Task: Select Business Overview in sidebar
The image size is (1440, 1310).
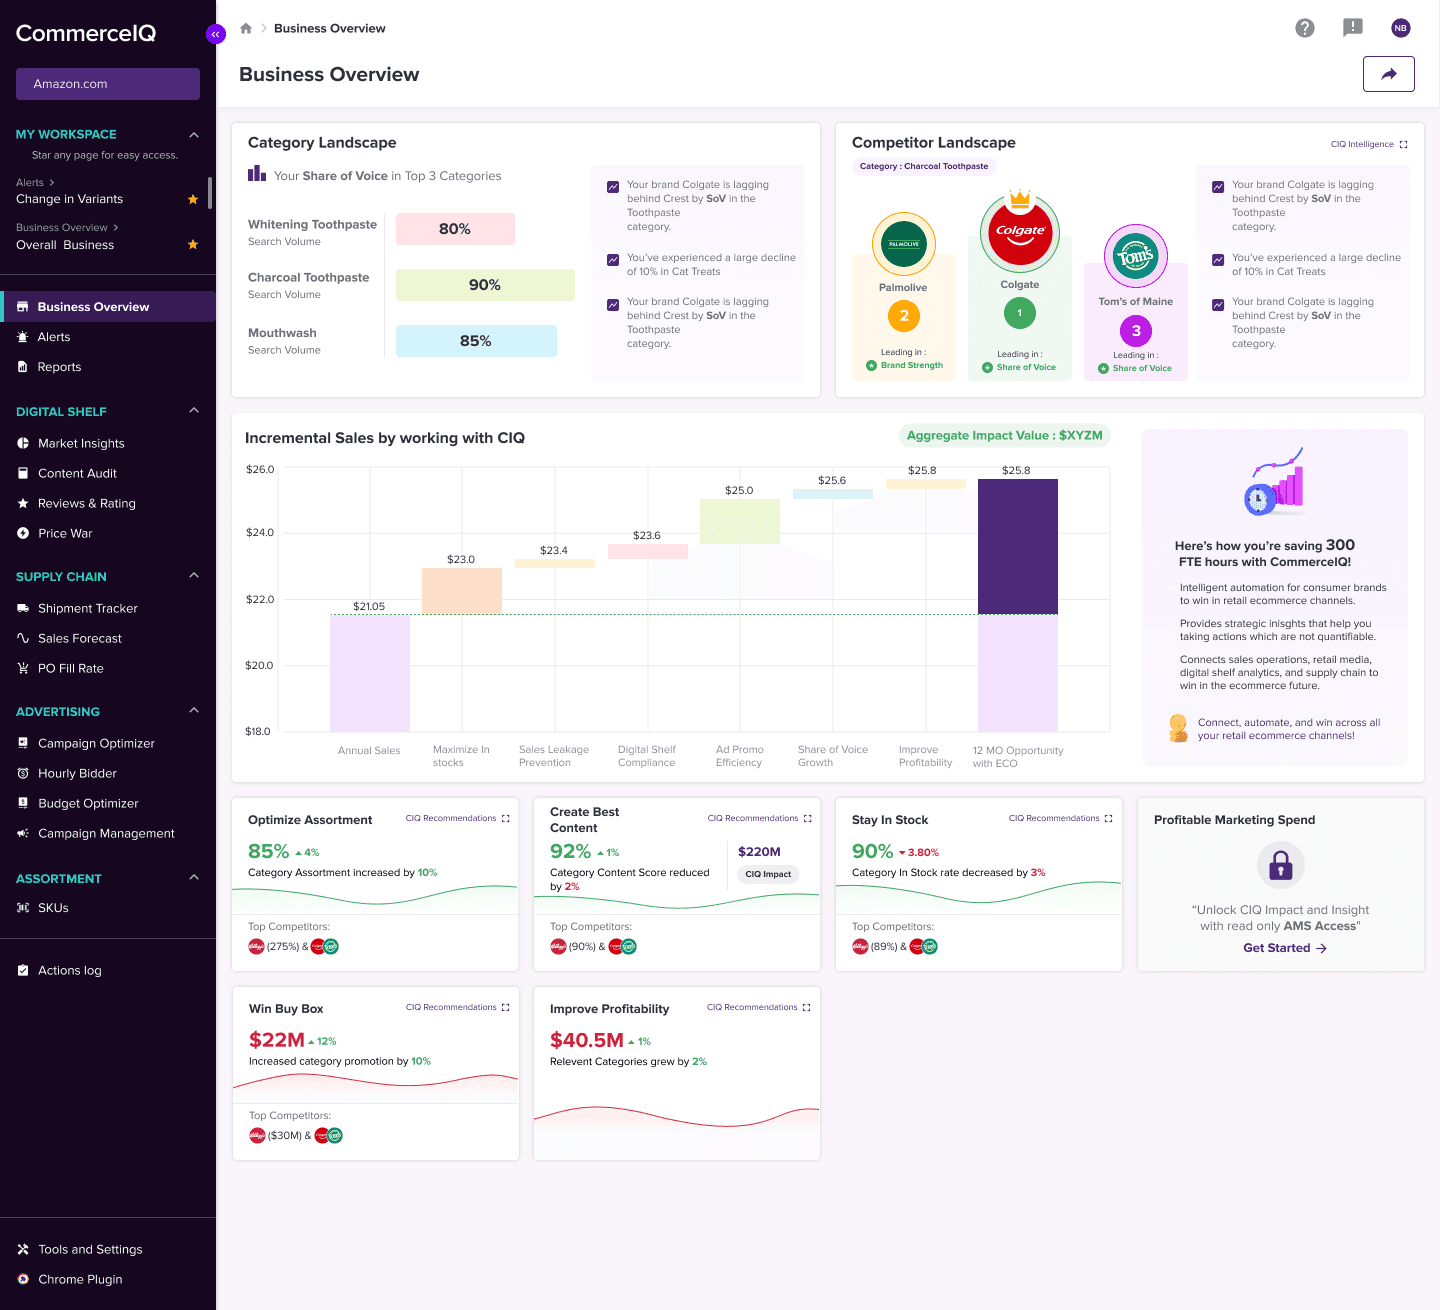Action: point(108,307)
